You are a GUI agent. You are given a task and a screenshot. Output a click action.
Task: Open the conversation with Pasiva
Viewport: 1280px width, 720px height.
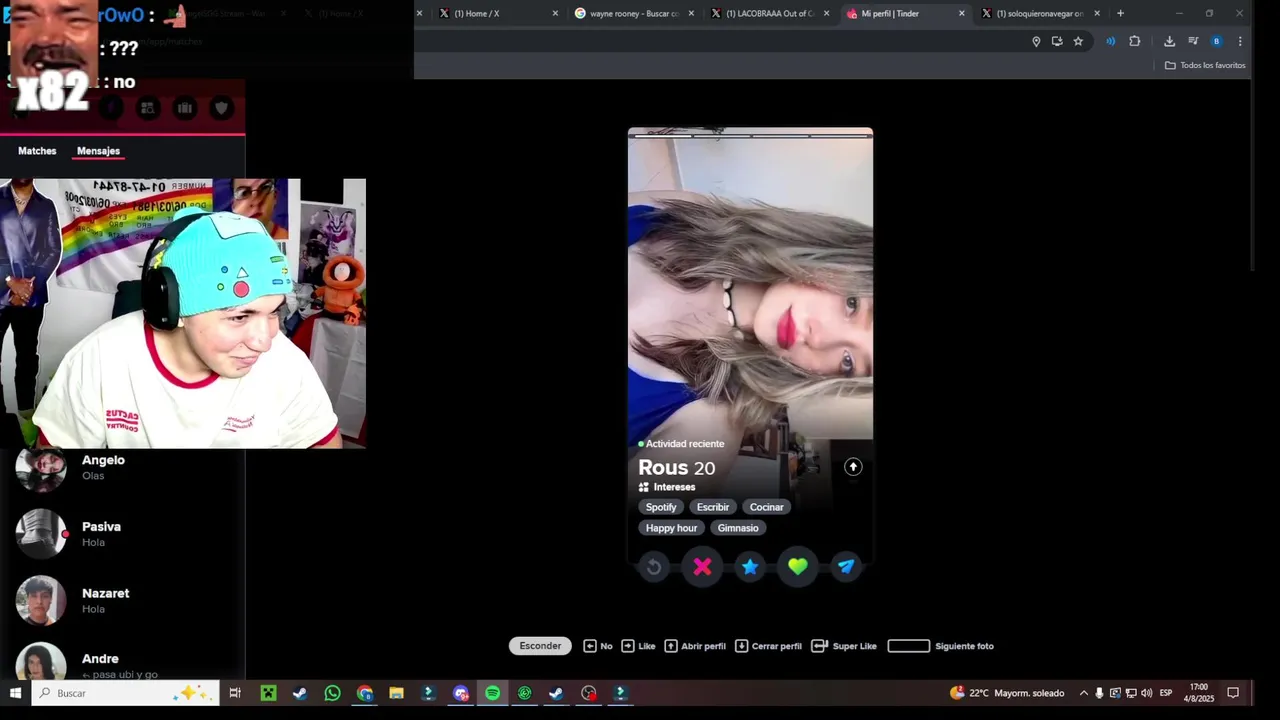[x=122, y=534]
